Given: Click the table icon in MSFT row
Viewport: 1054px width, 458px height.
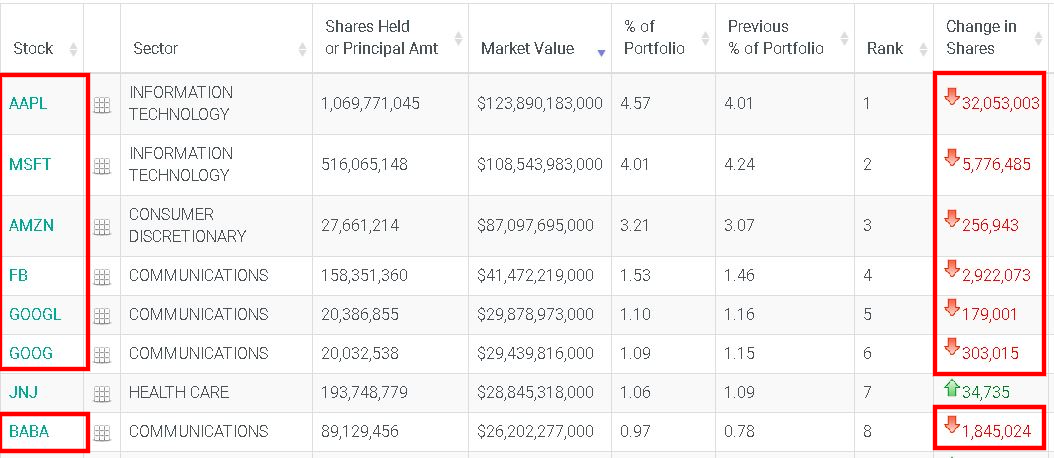Looking at the screenshot, I should click(102, 166).
